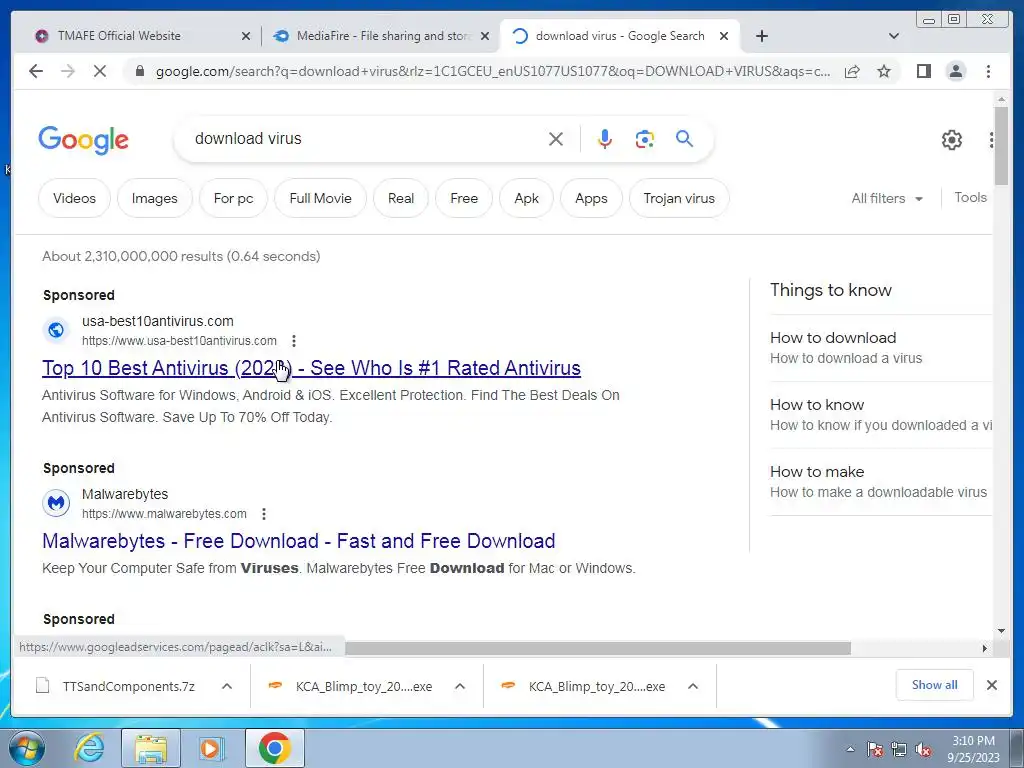Close the downloads bar

pyautogui.click(x=991, y=685)
